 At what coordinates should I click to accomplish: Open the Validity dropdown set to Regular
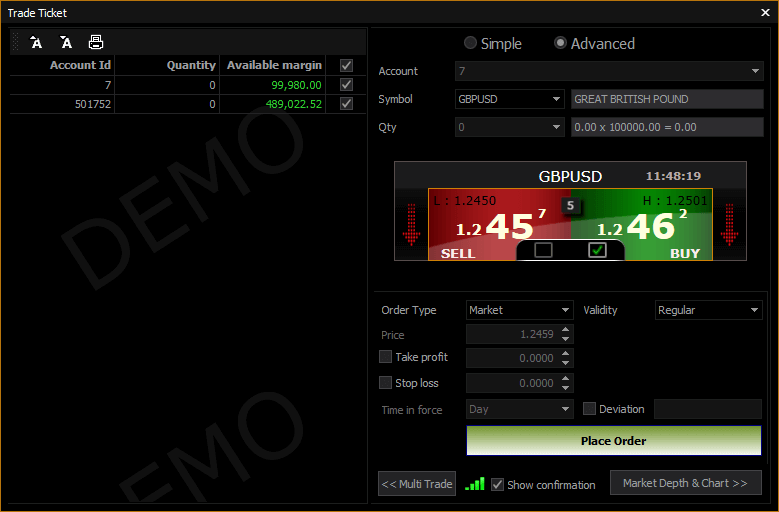tap(708, 310)
